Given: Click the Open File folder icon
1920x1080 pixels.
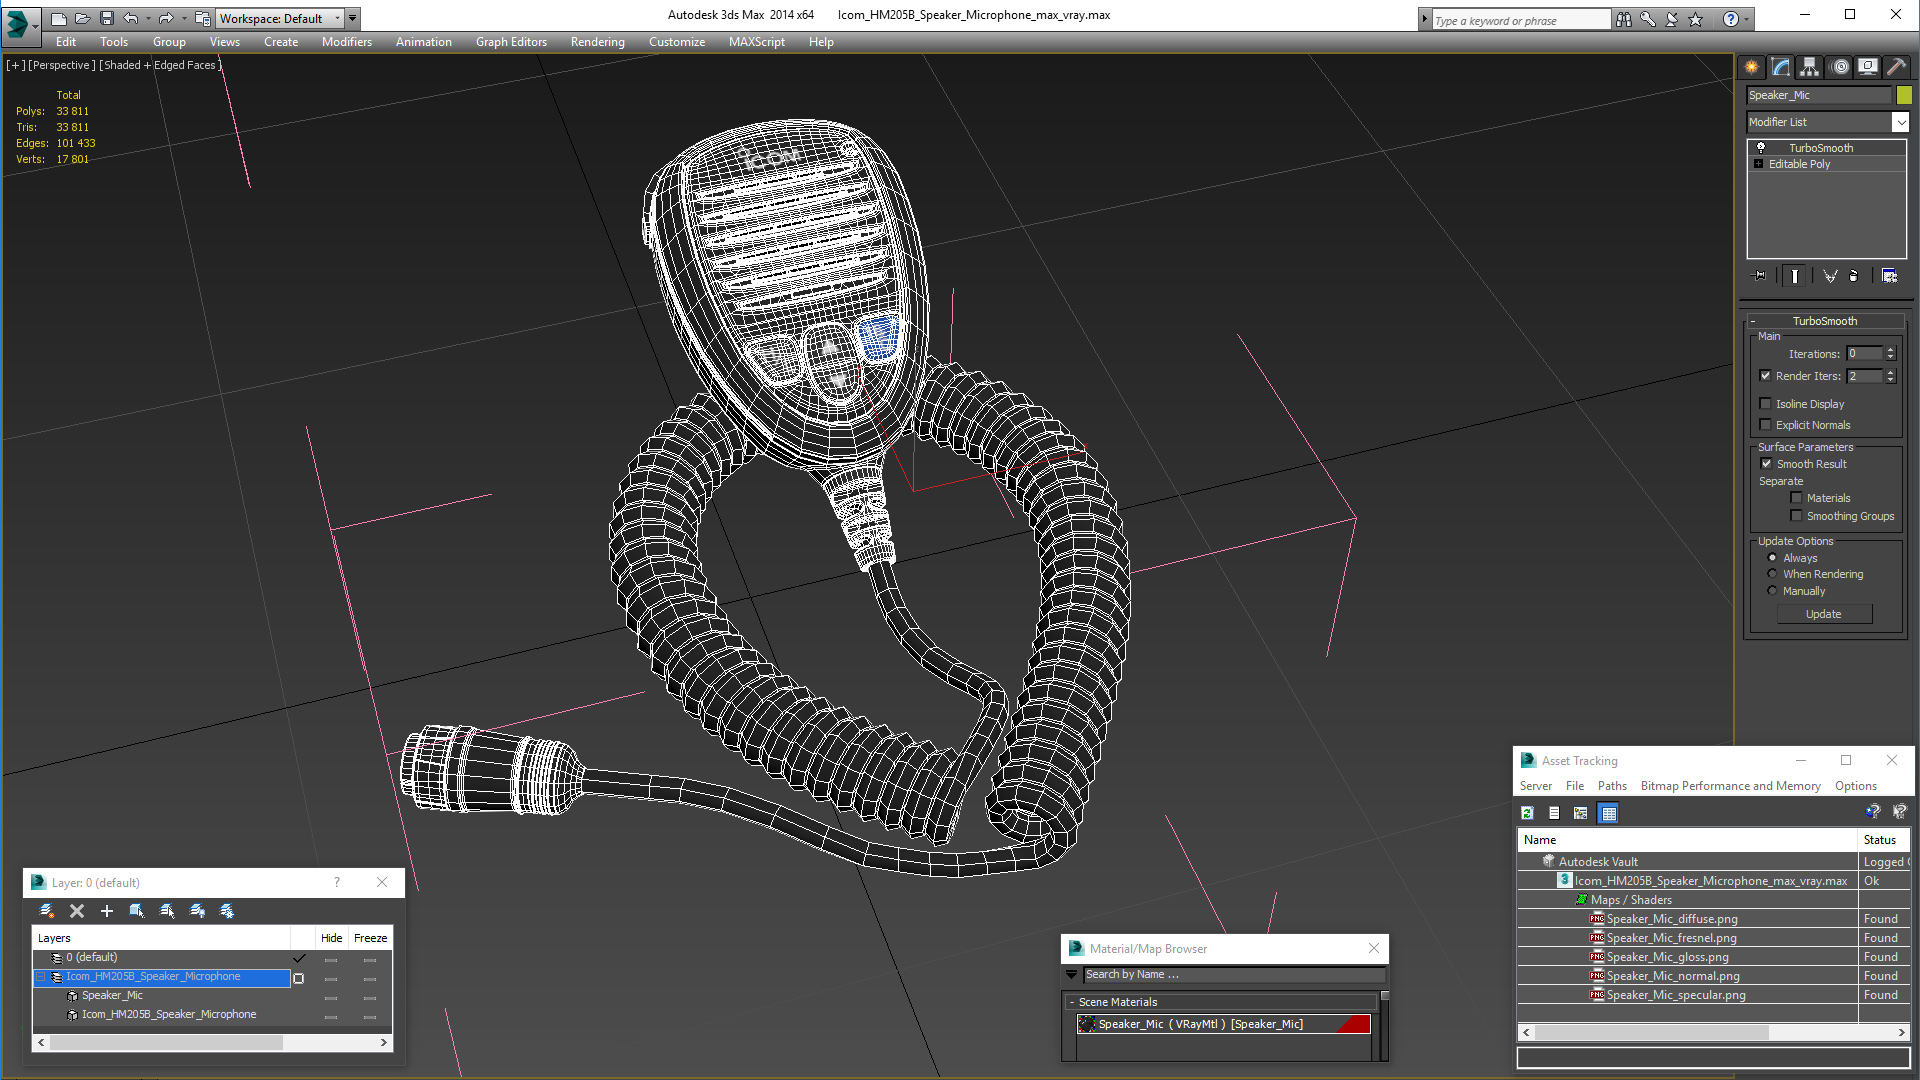Looking at the screenshot, I should point(83,18).
